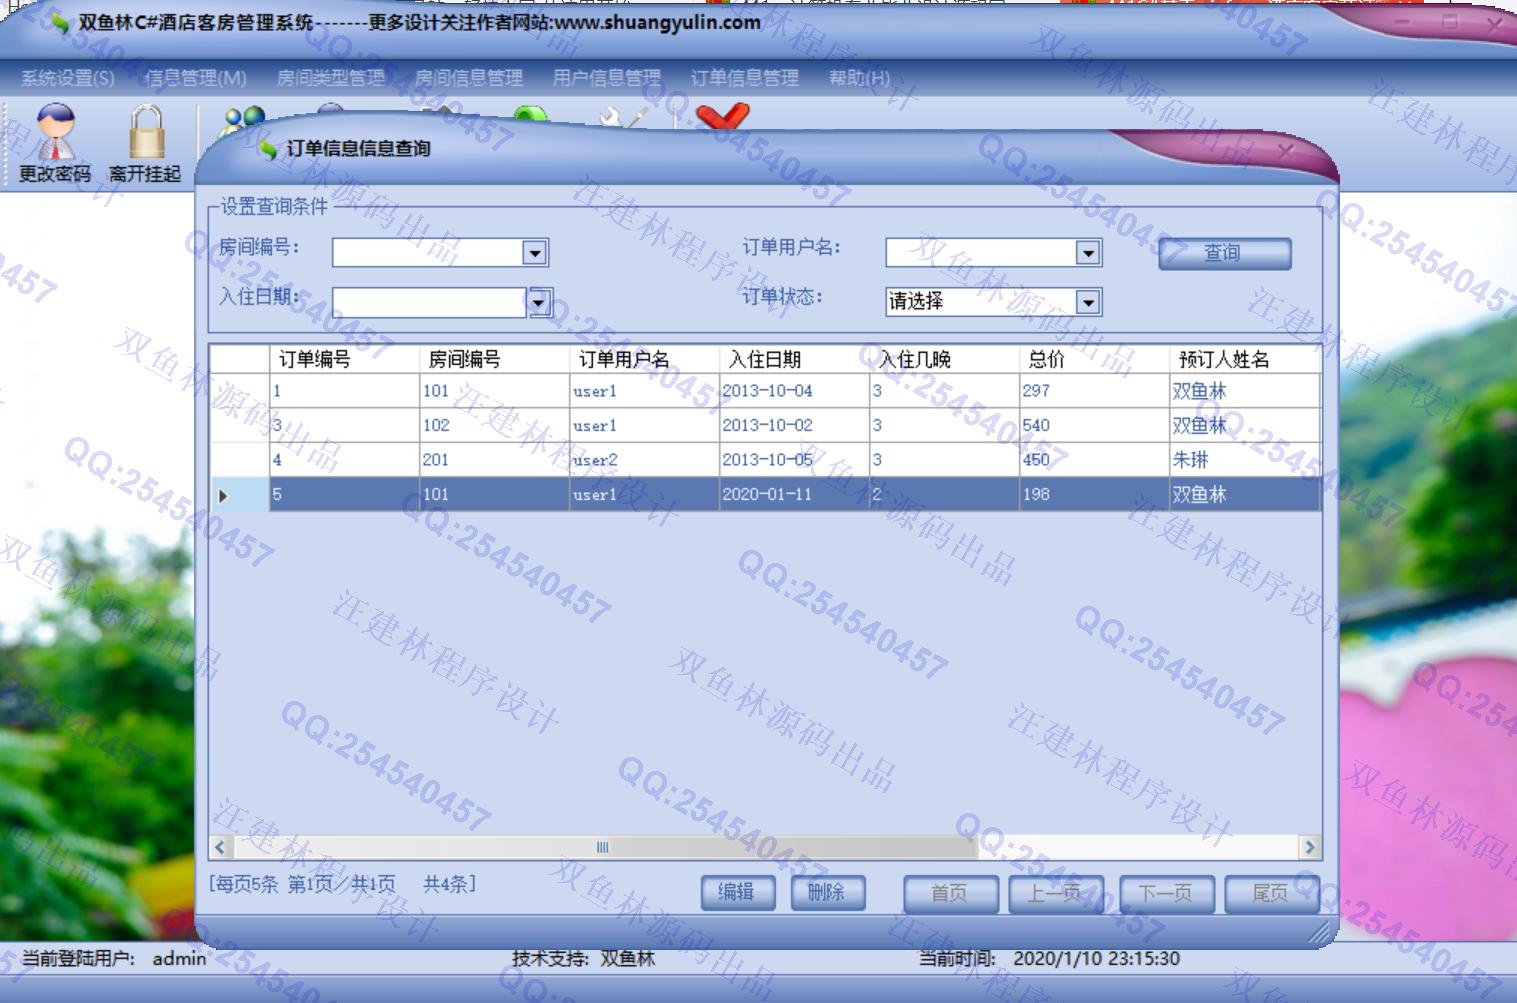Click date cell 2013-10-05
The image size is (1517, 1003).
click(794, 460)
